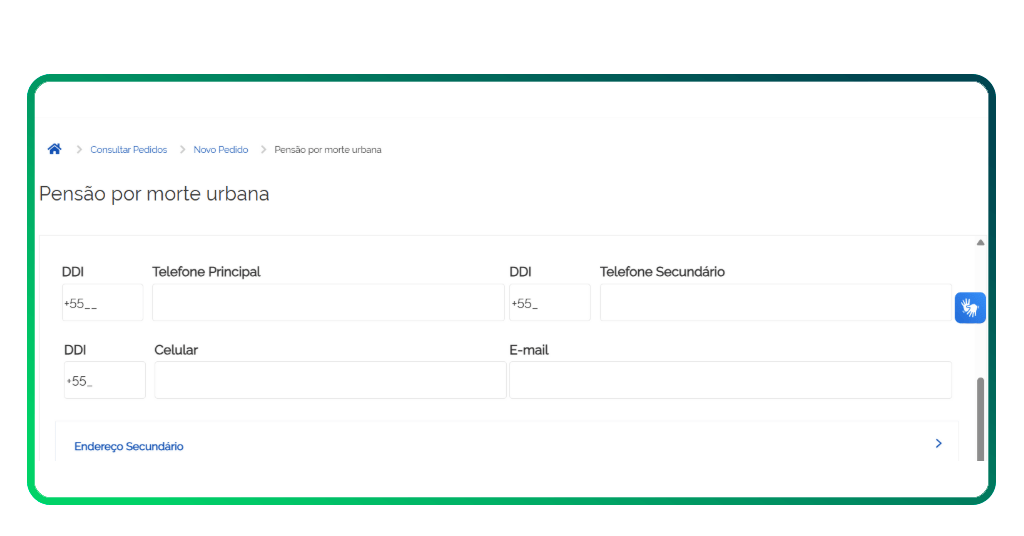The height and width of the screenshot is (536, 1024).
Task: Click the scrollbar up arrow
Action: [x=980, y=243]
